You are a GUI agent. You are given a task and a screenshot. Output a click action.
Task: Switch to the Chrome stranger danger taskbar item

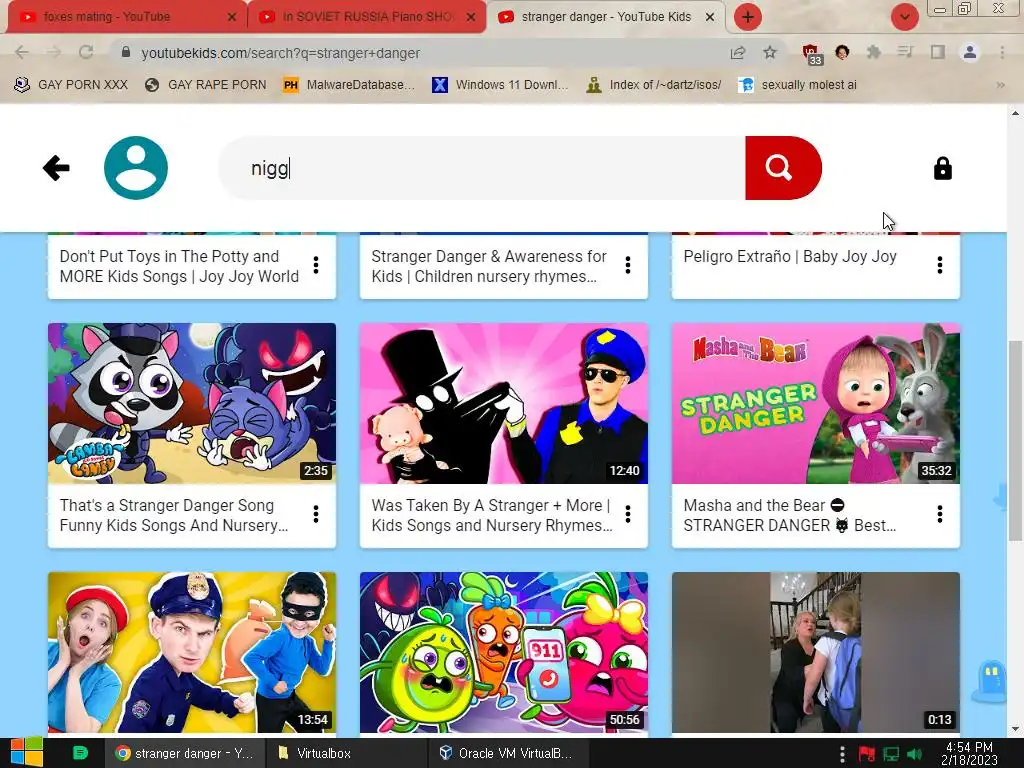184,753
